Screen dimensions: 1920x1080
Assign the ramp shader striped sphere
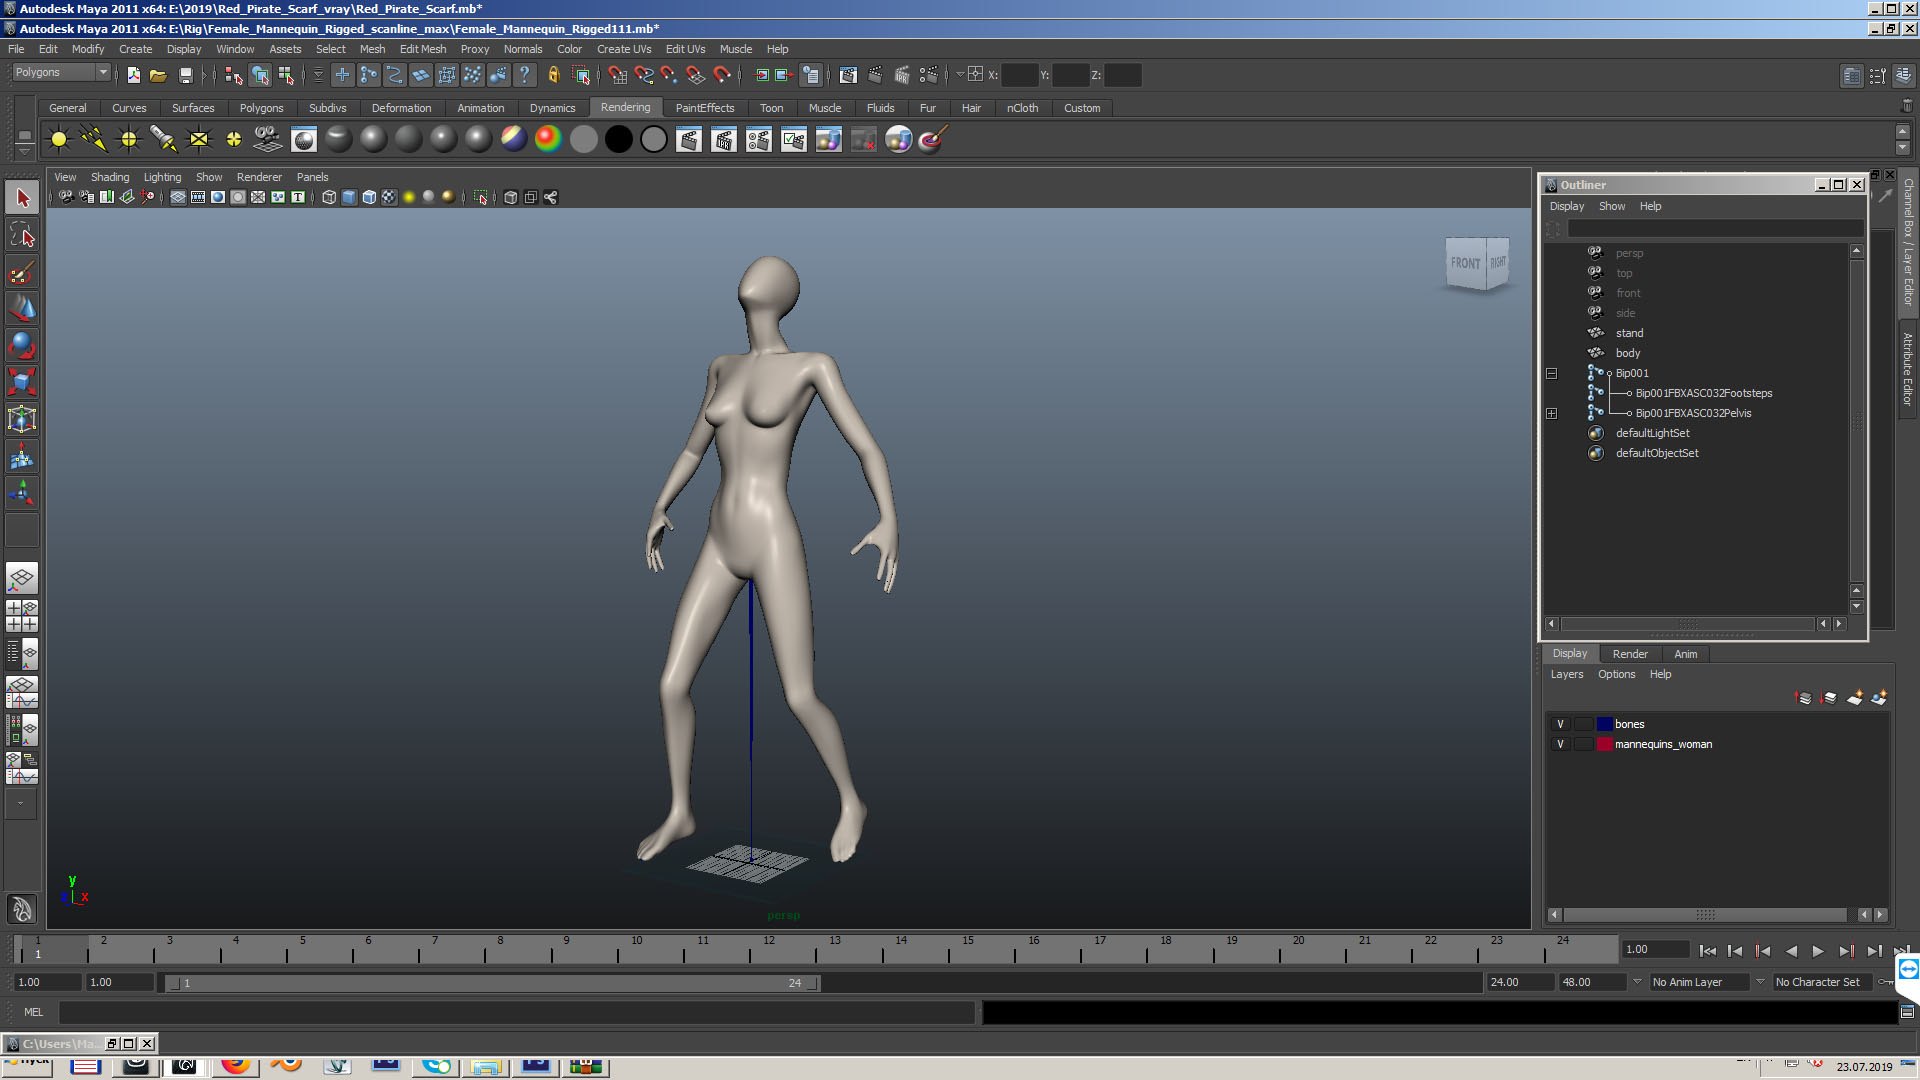(x=513, y=140)
